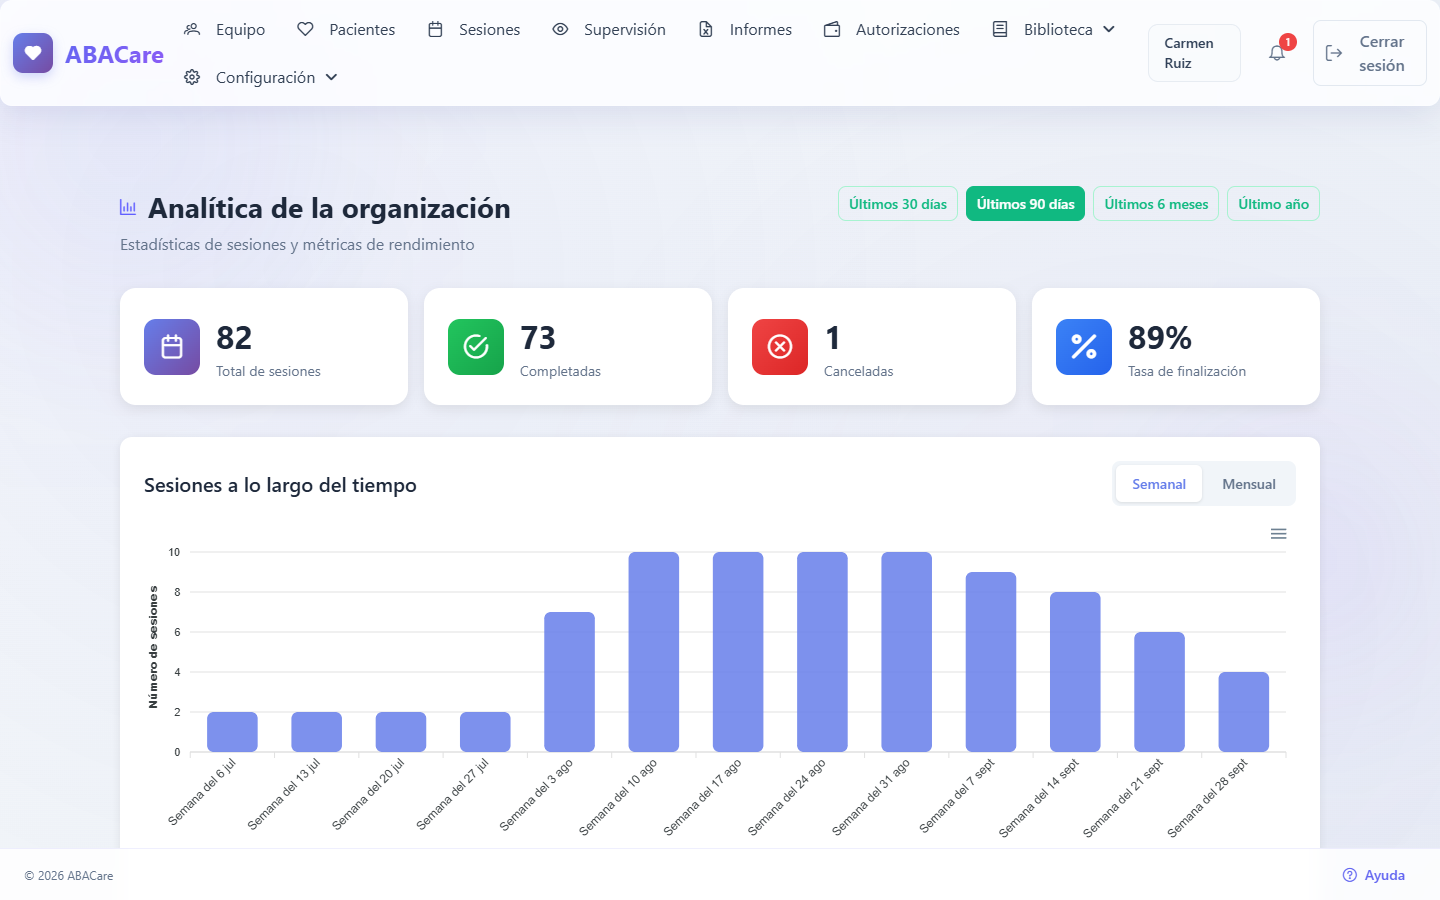
Task: Click the Ayuda question mark icon
Action: (x=1350, y=875)
